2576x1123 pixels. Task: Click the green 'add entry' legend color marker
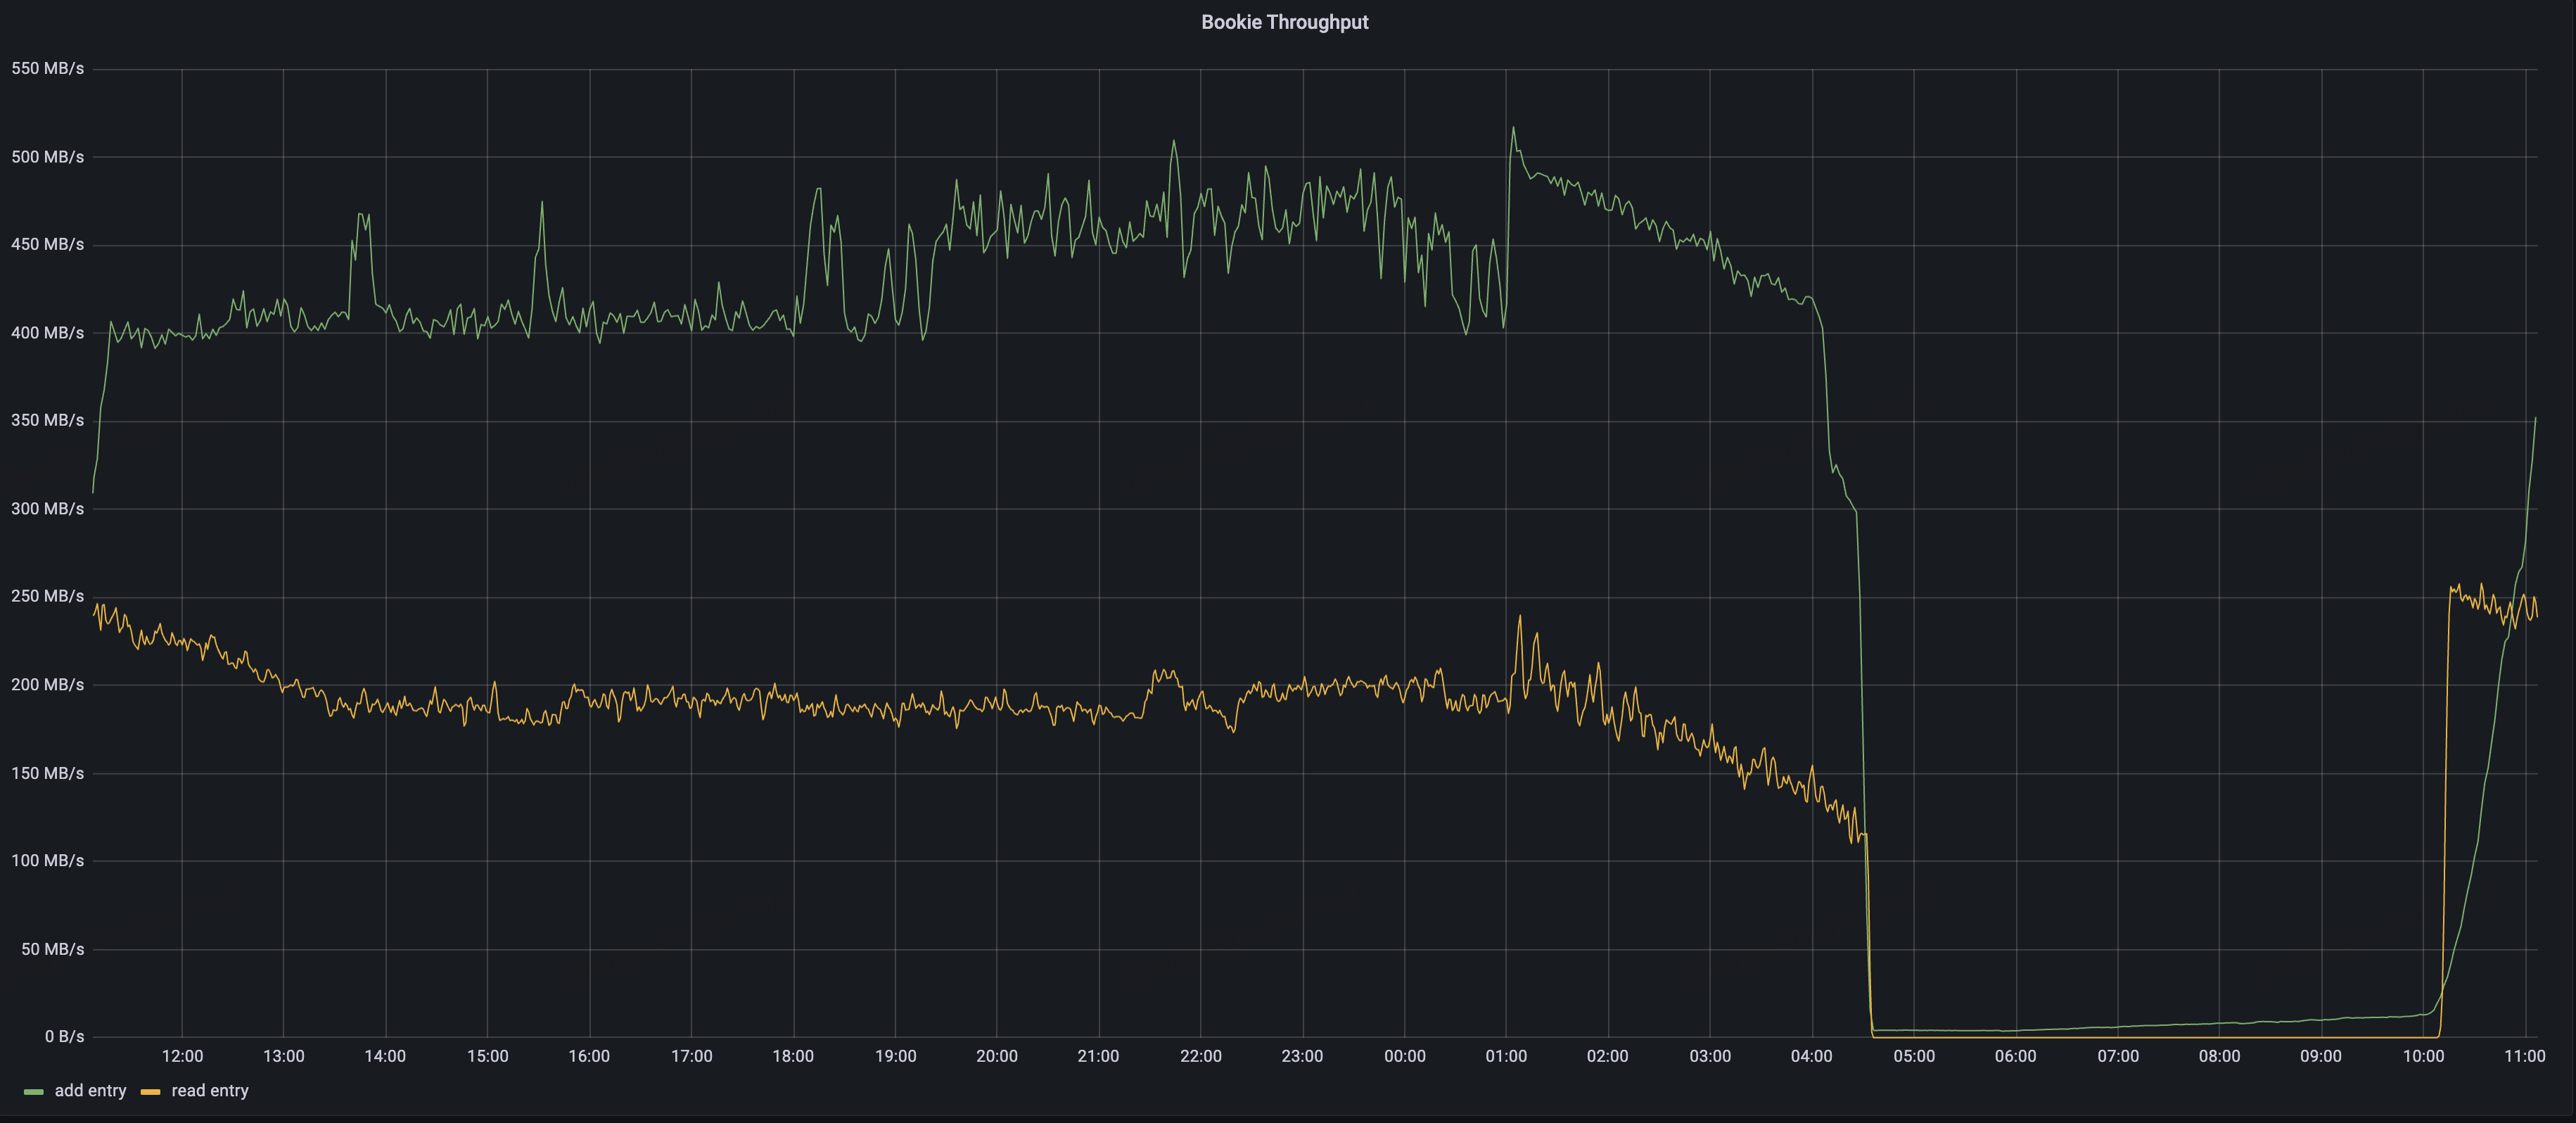coord(34,1091)
